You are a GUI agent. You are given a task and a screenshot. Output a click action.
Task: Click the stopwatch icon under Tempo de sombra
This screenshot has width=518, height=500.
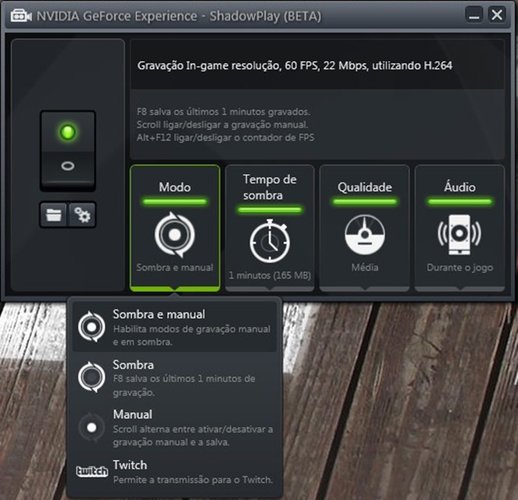270,241
